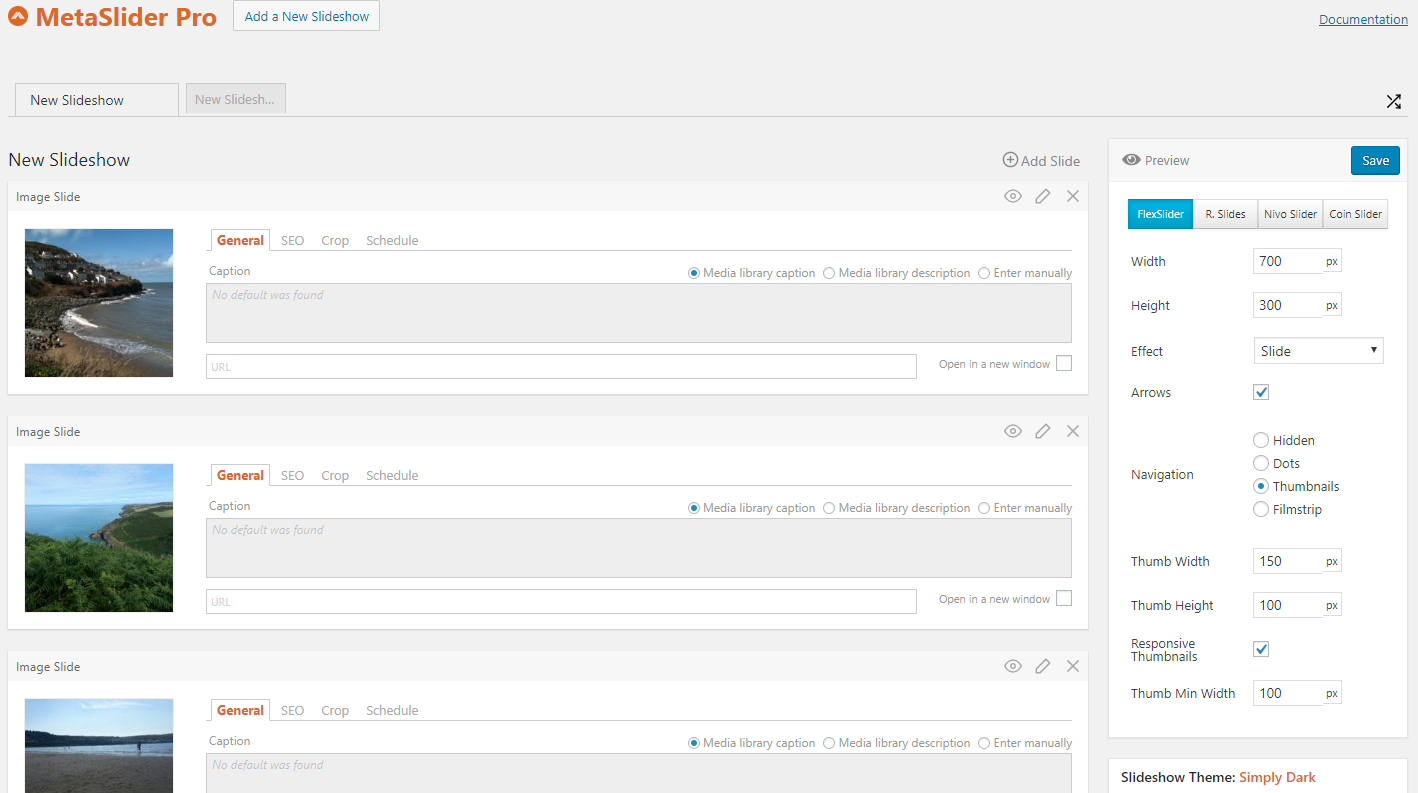
Task: Open Schedule tab of third slide
Action: [x=392, y=710]
